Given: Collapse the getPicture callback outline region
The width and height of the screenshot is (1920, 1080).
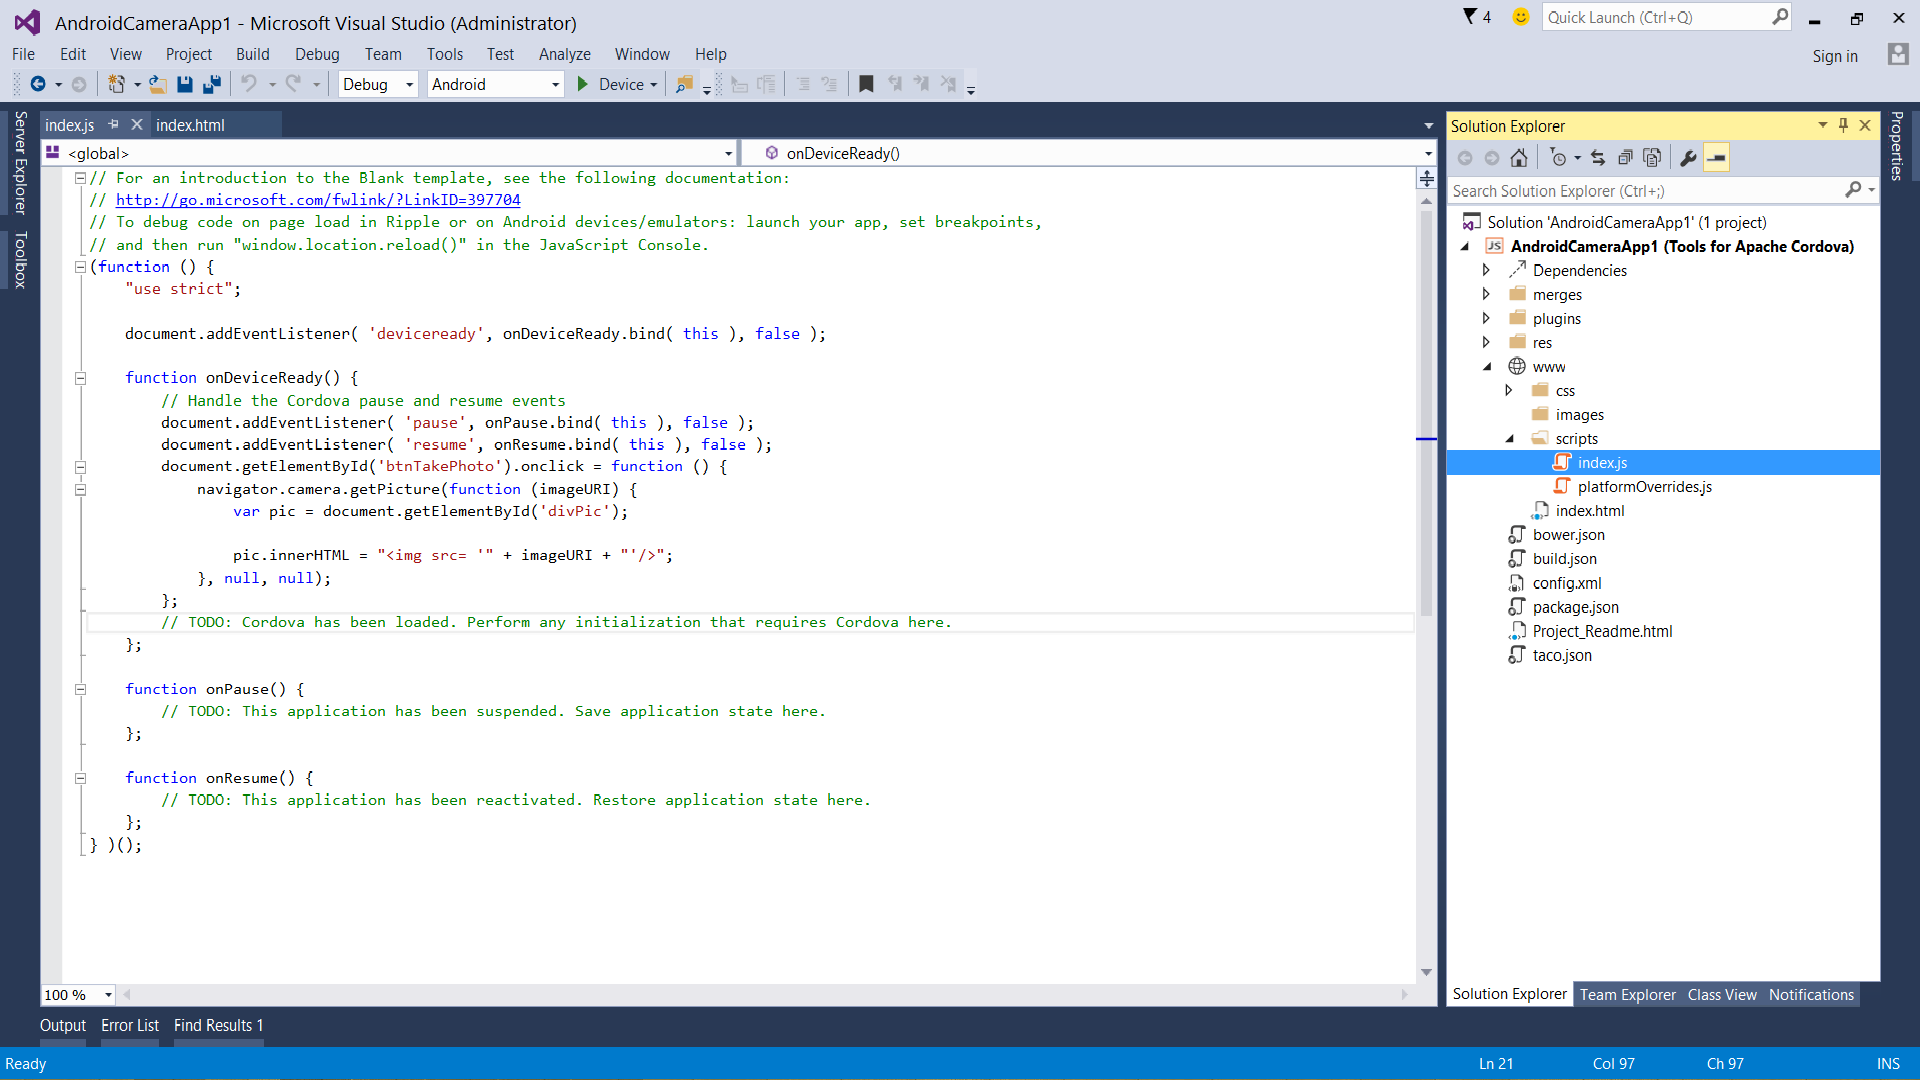Looking at the screenshot, I should [80, 489].
